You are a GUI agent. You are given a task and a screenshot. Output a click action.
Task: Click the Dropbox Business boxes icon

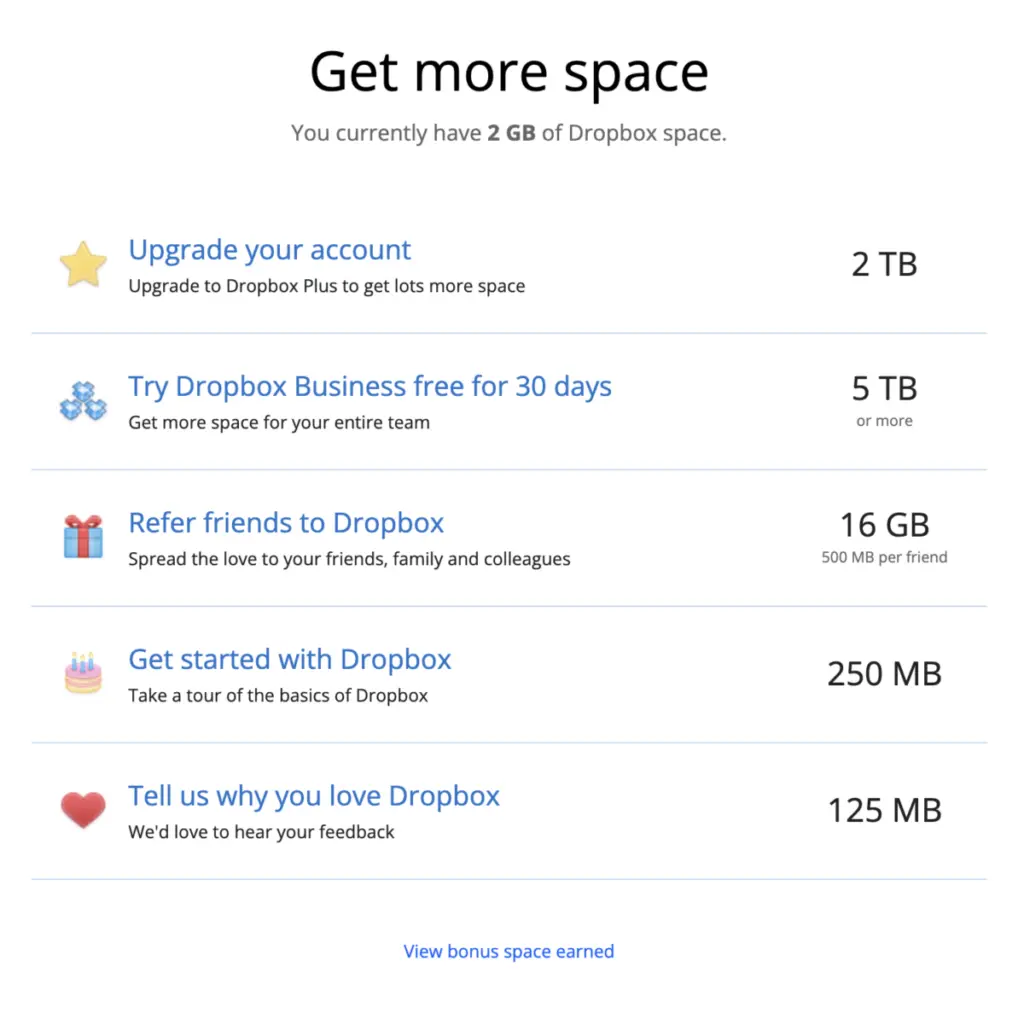(83, 401)
